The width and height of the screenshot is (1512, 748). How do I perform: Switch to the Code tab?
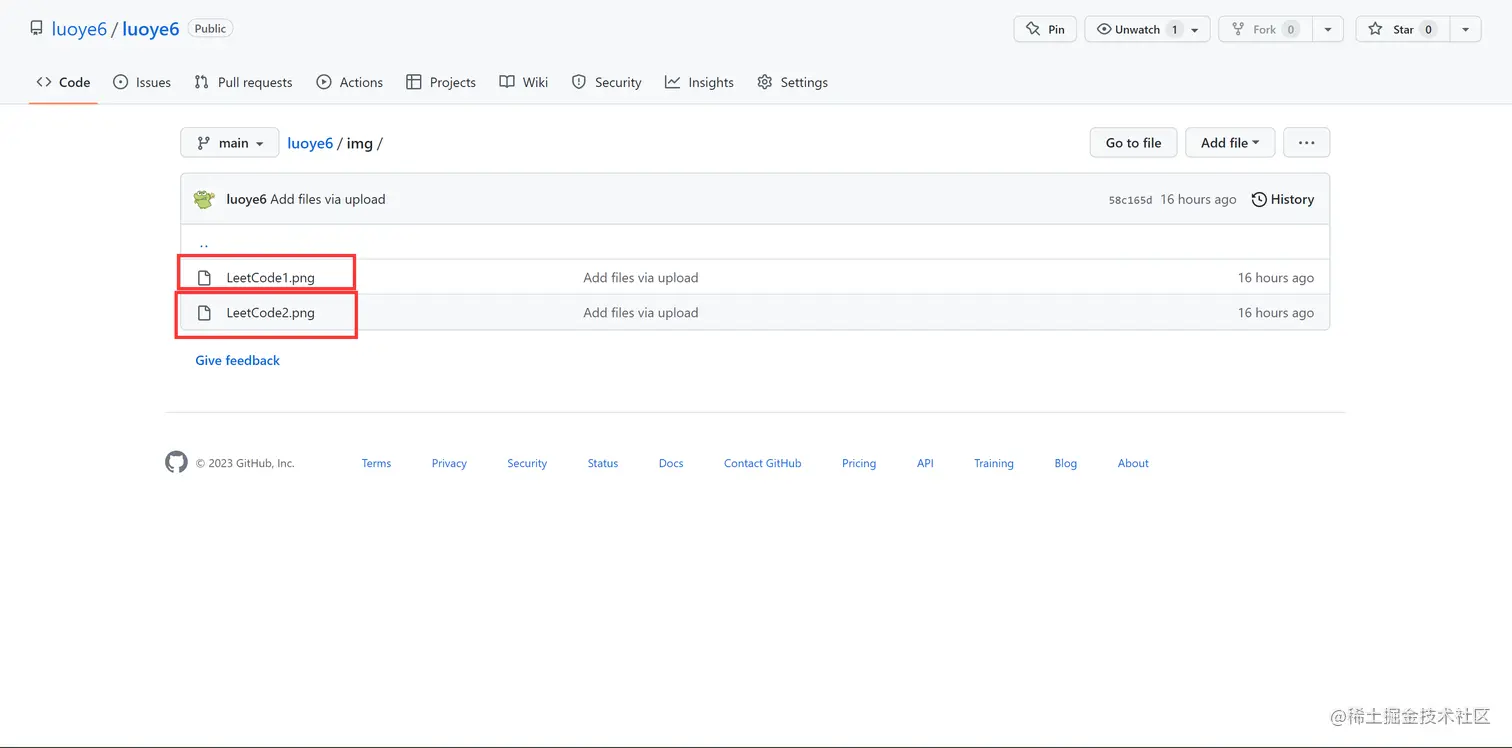click(x=63, y=82)
